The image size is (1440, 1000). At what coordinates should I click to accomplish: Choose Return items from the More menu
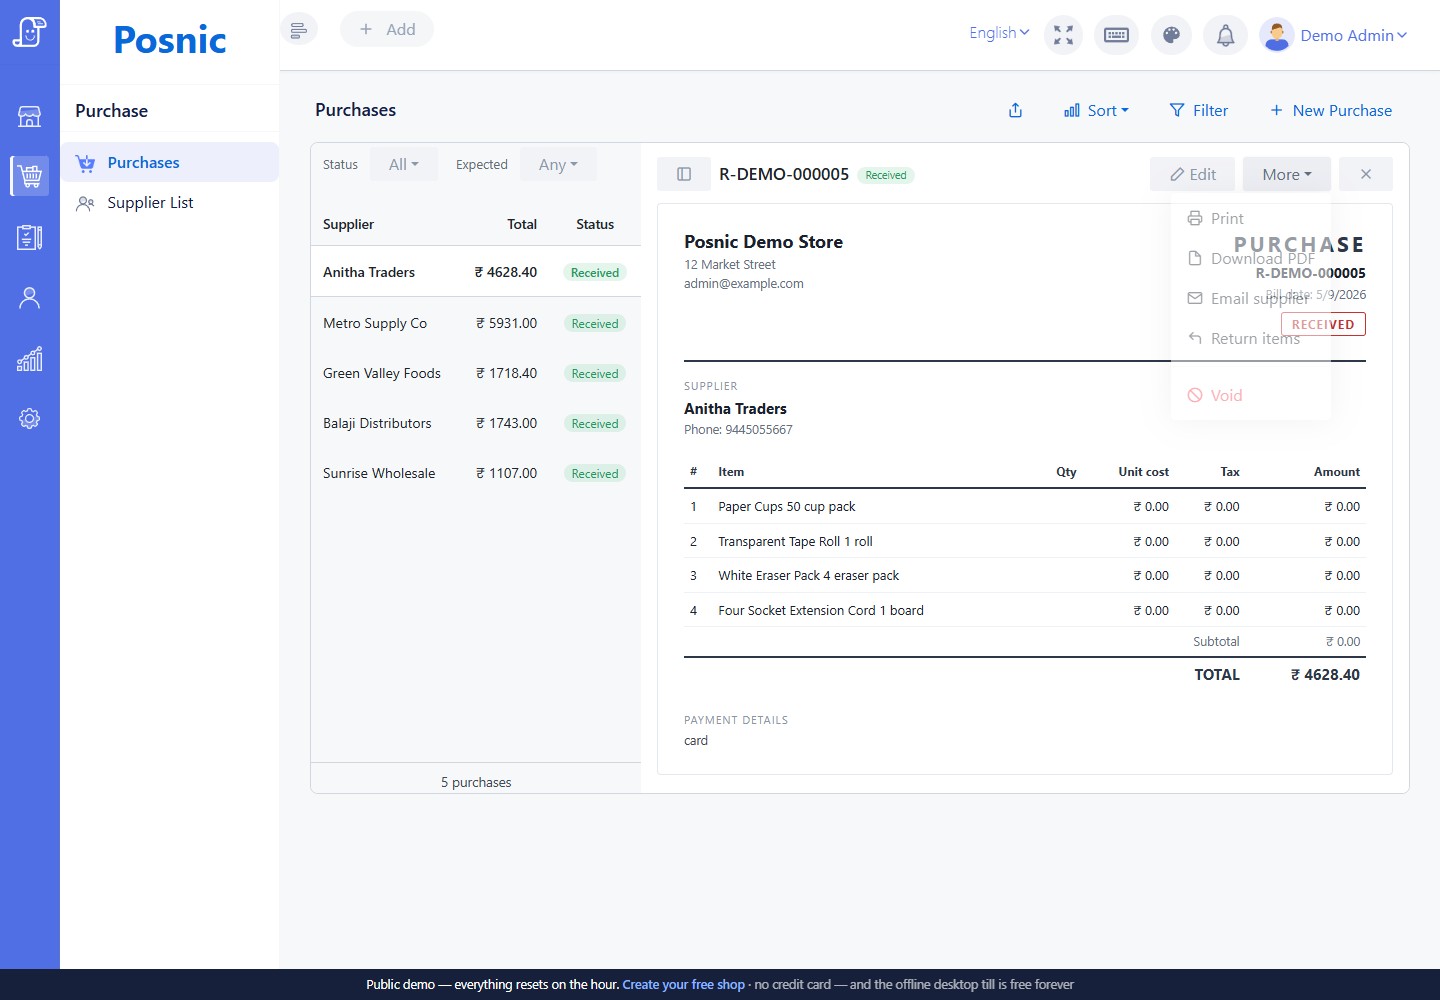(x=1250, y=338)
